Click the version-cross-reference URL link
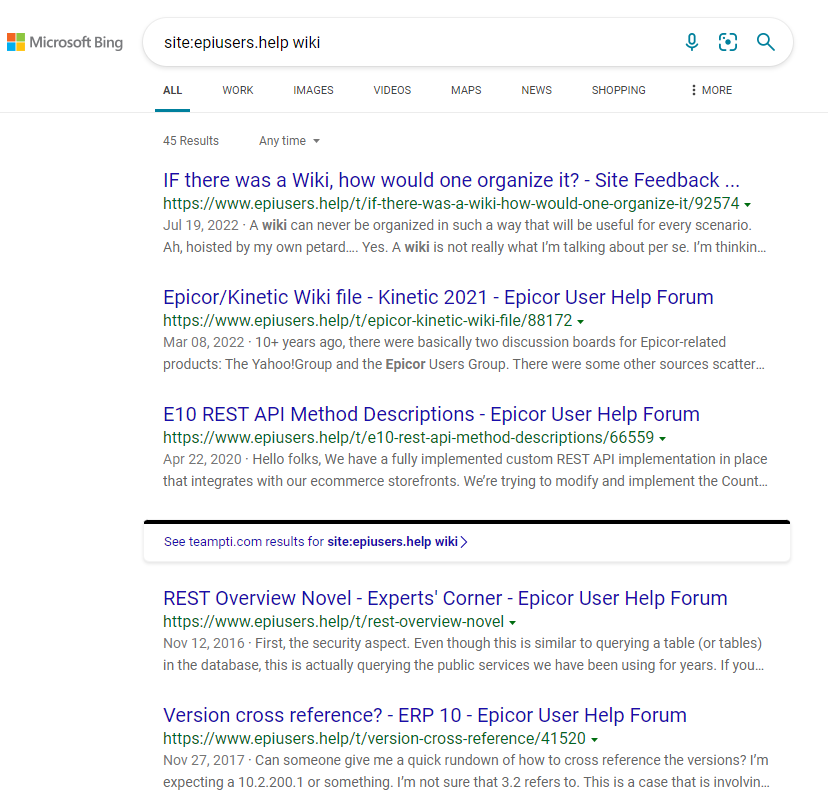The image size is (828, 804). [374, 739]
